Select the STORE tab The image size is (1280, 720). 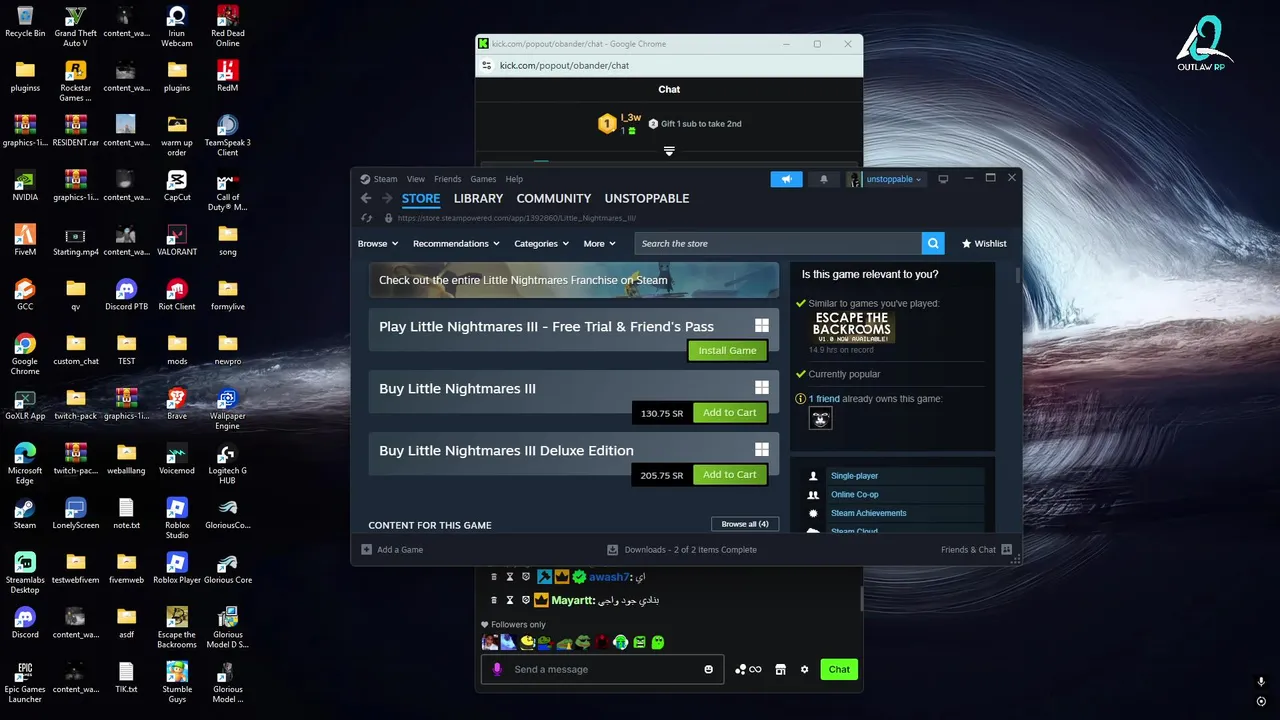click(421, 199)
